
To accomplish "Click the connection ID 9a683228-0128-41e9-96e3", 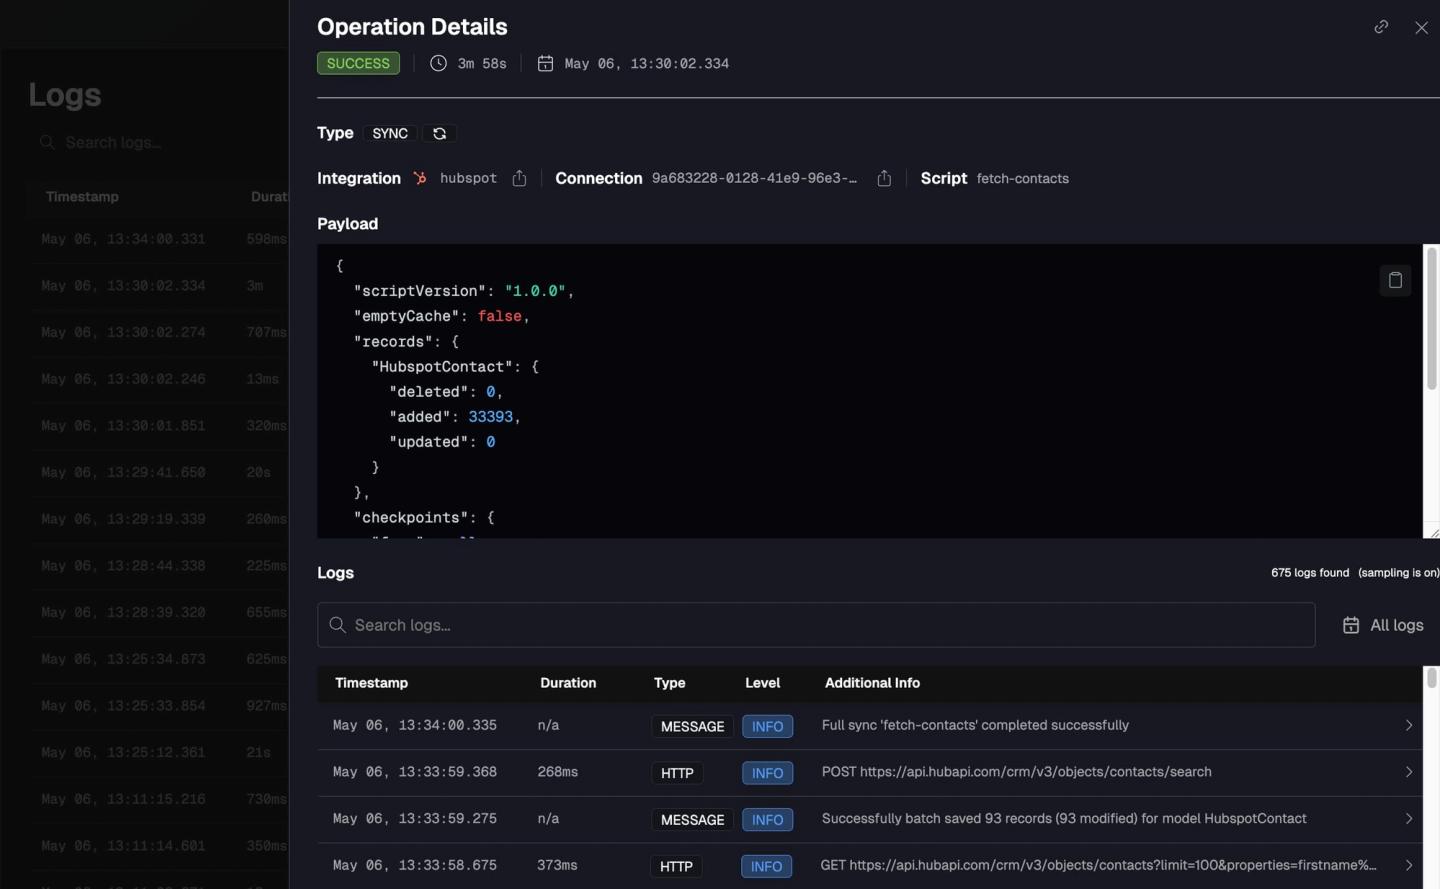I will click(754, 178).
